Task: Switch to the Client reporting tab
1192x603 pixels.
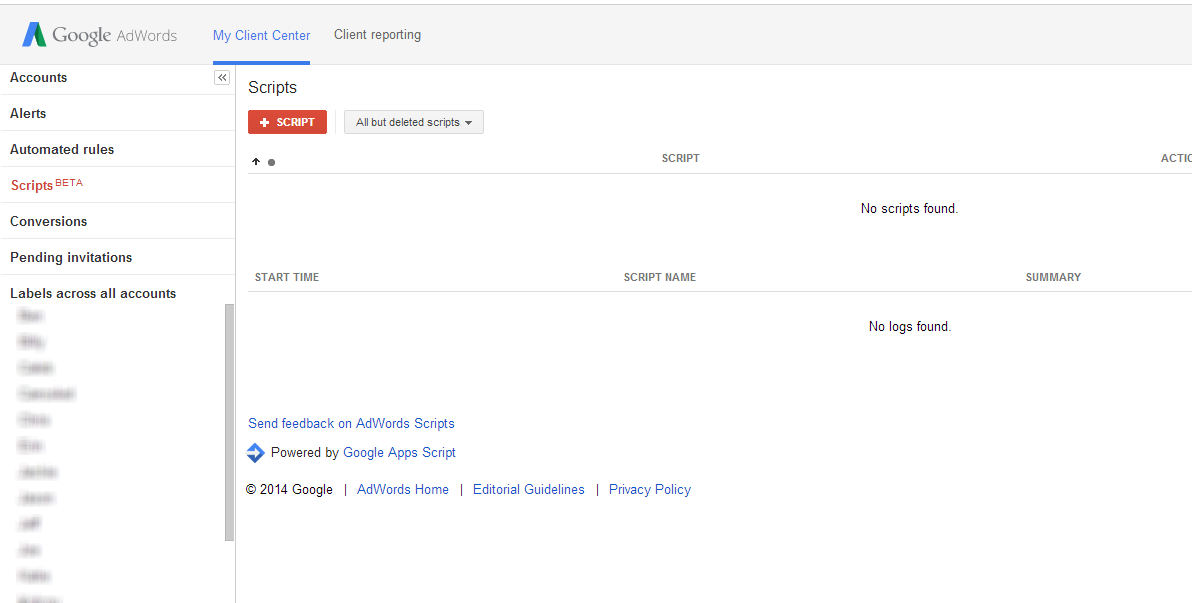Action: coord(377,35)
